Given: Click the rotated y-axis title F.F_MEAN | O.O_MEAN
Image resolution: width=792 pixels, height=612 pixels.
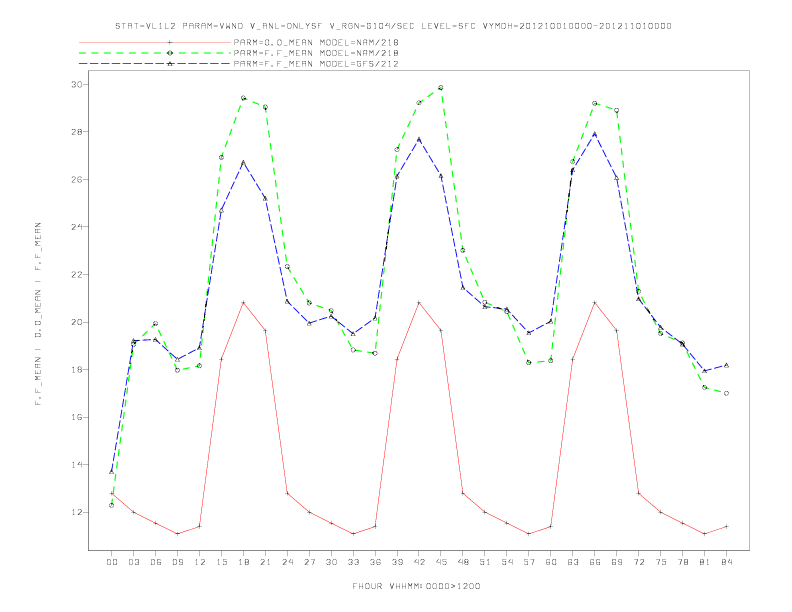Looking at the screenshot, I should 38,314.
